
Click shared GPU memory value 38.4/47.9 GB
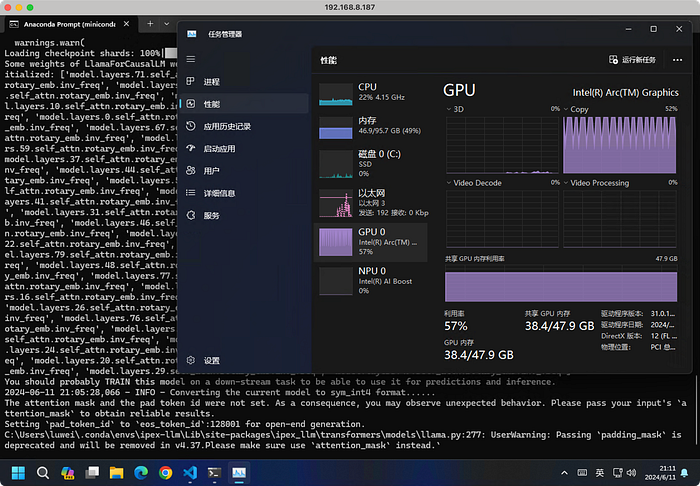coord(559,326)
